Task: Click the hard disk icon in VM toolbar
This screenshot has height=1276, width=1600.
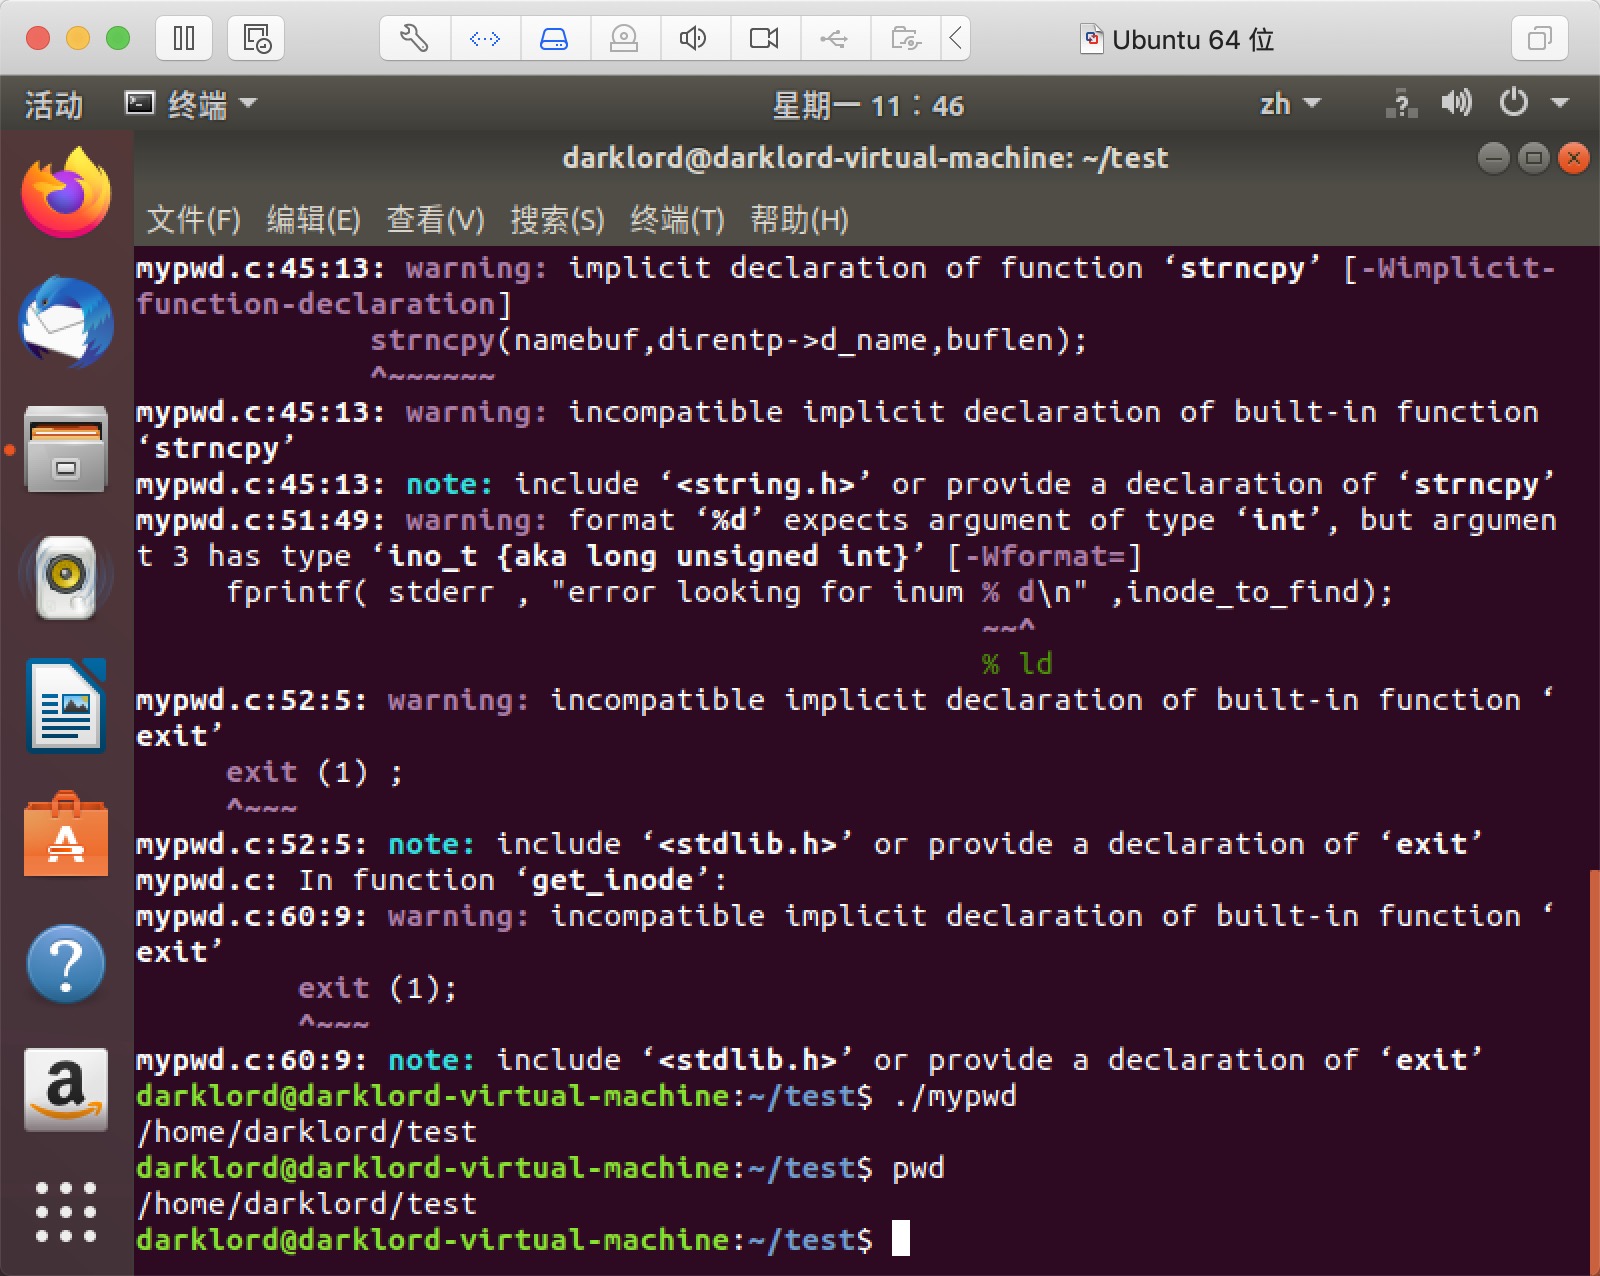Action: coord(554,39)
